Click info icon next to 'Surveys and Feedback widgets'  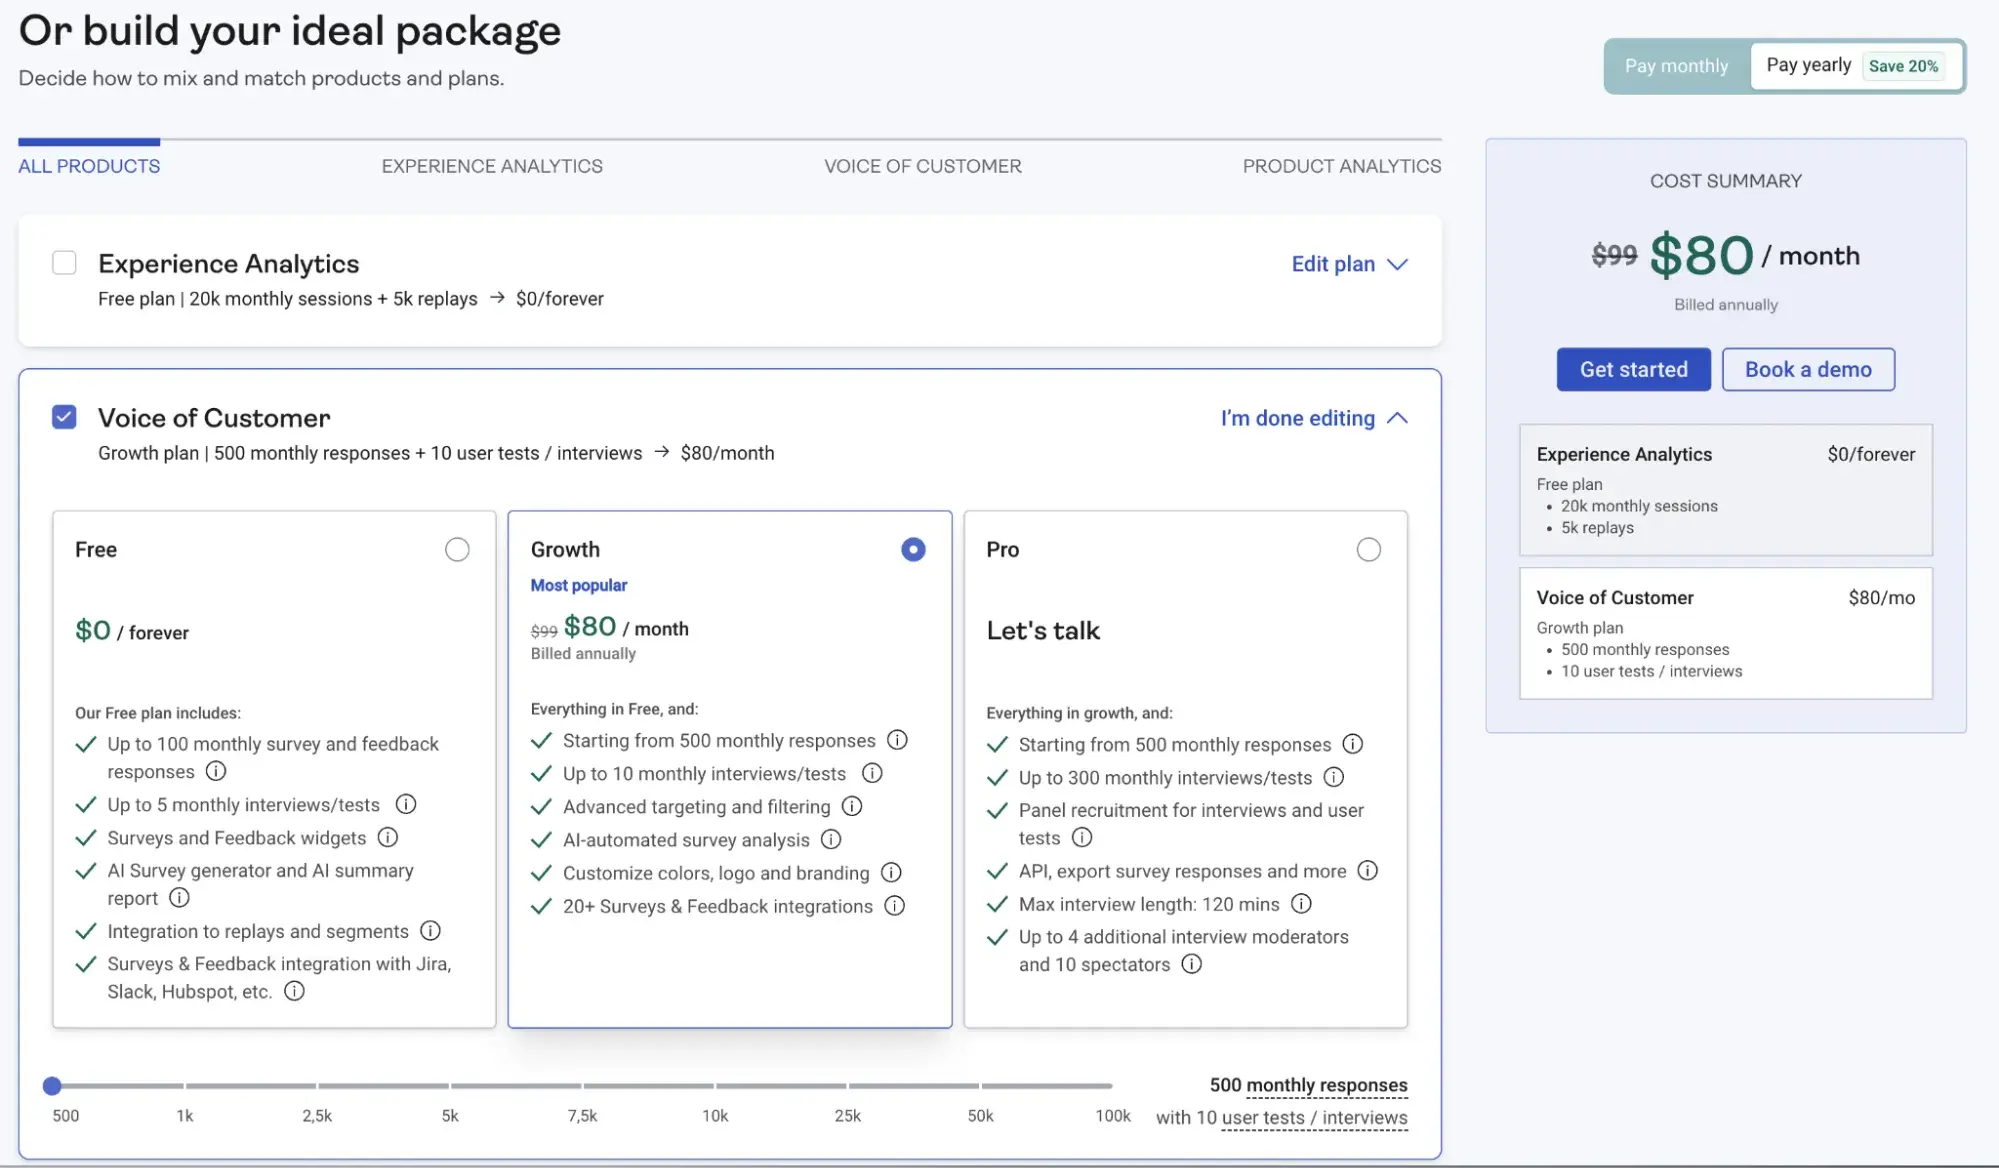pos(388,837)
